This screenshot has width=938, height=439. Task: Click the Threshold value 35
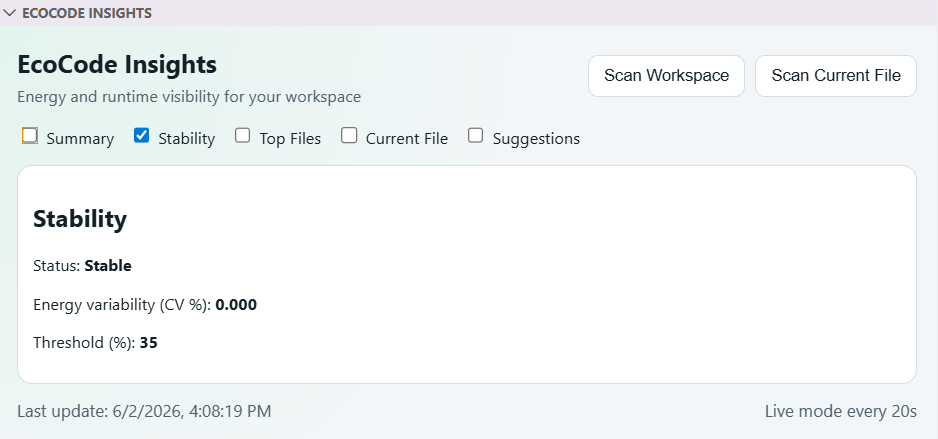[148, 343]
